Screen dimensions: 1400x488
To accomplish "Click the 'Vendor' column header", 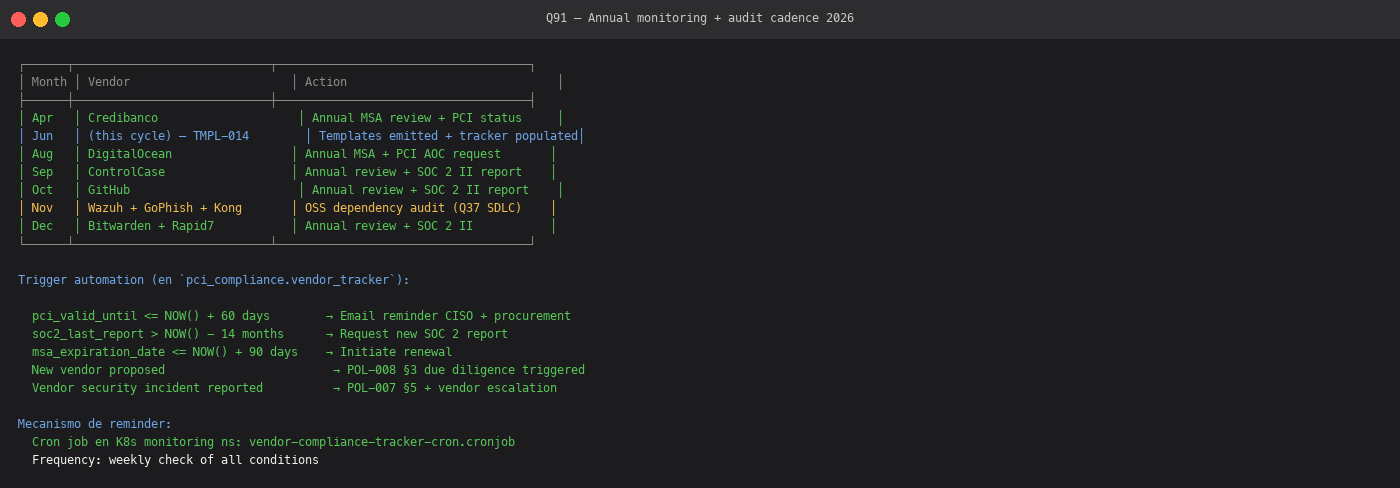I will click(109, 82).
